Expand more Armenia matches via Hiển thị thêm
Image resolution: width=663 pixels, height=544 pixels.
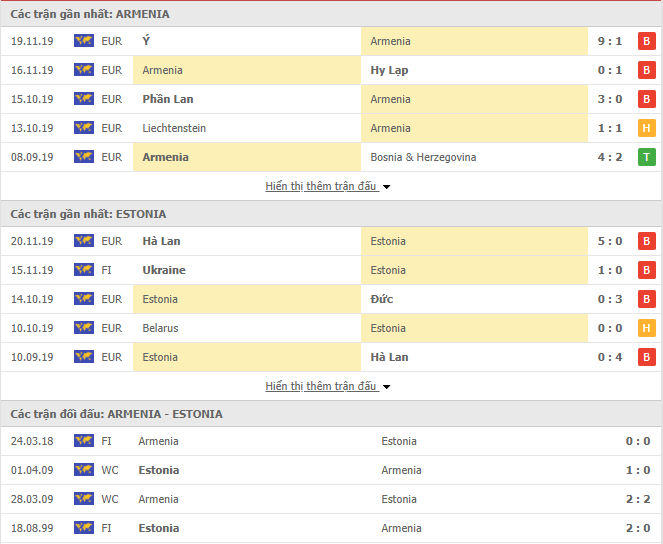321,186
